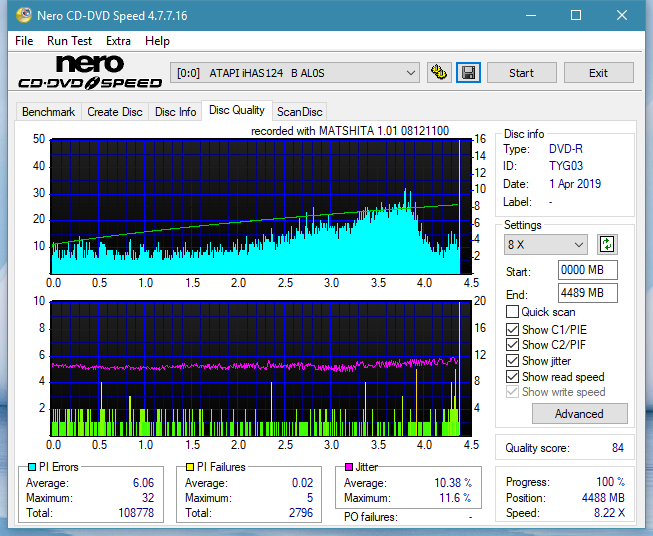The image size is (653, 536).
Task: Switch to the ScanDisc tab
Action: click(299, 112)
